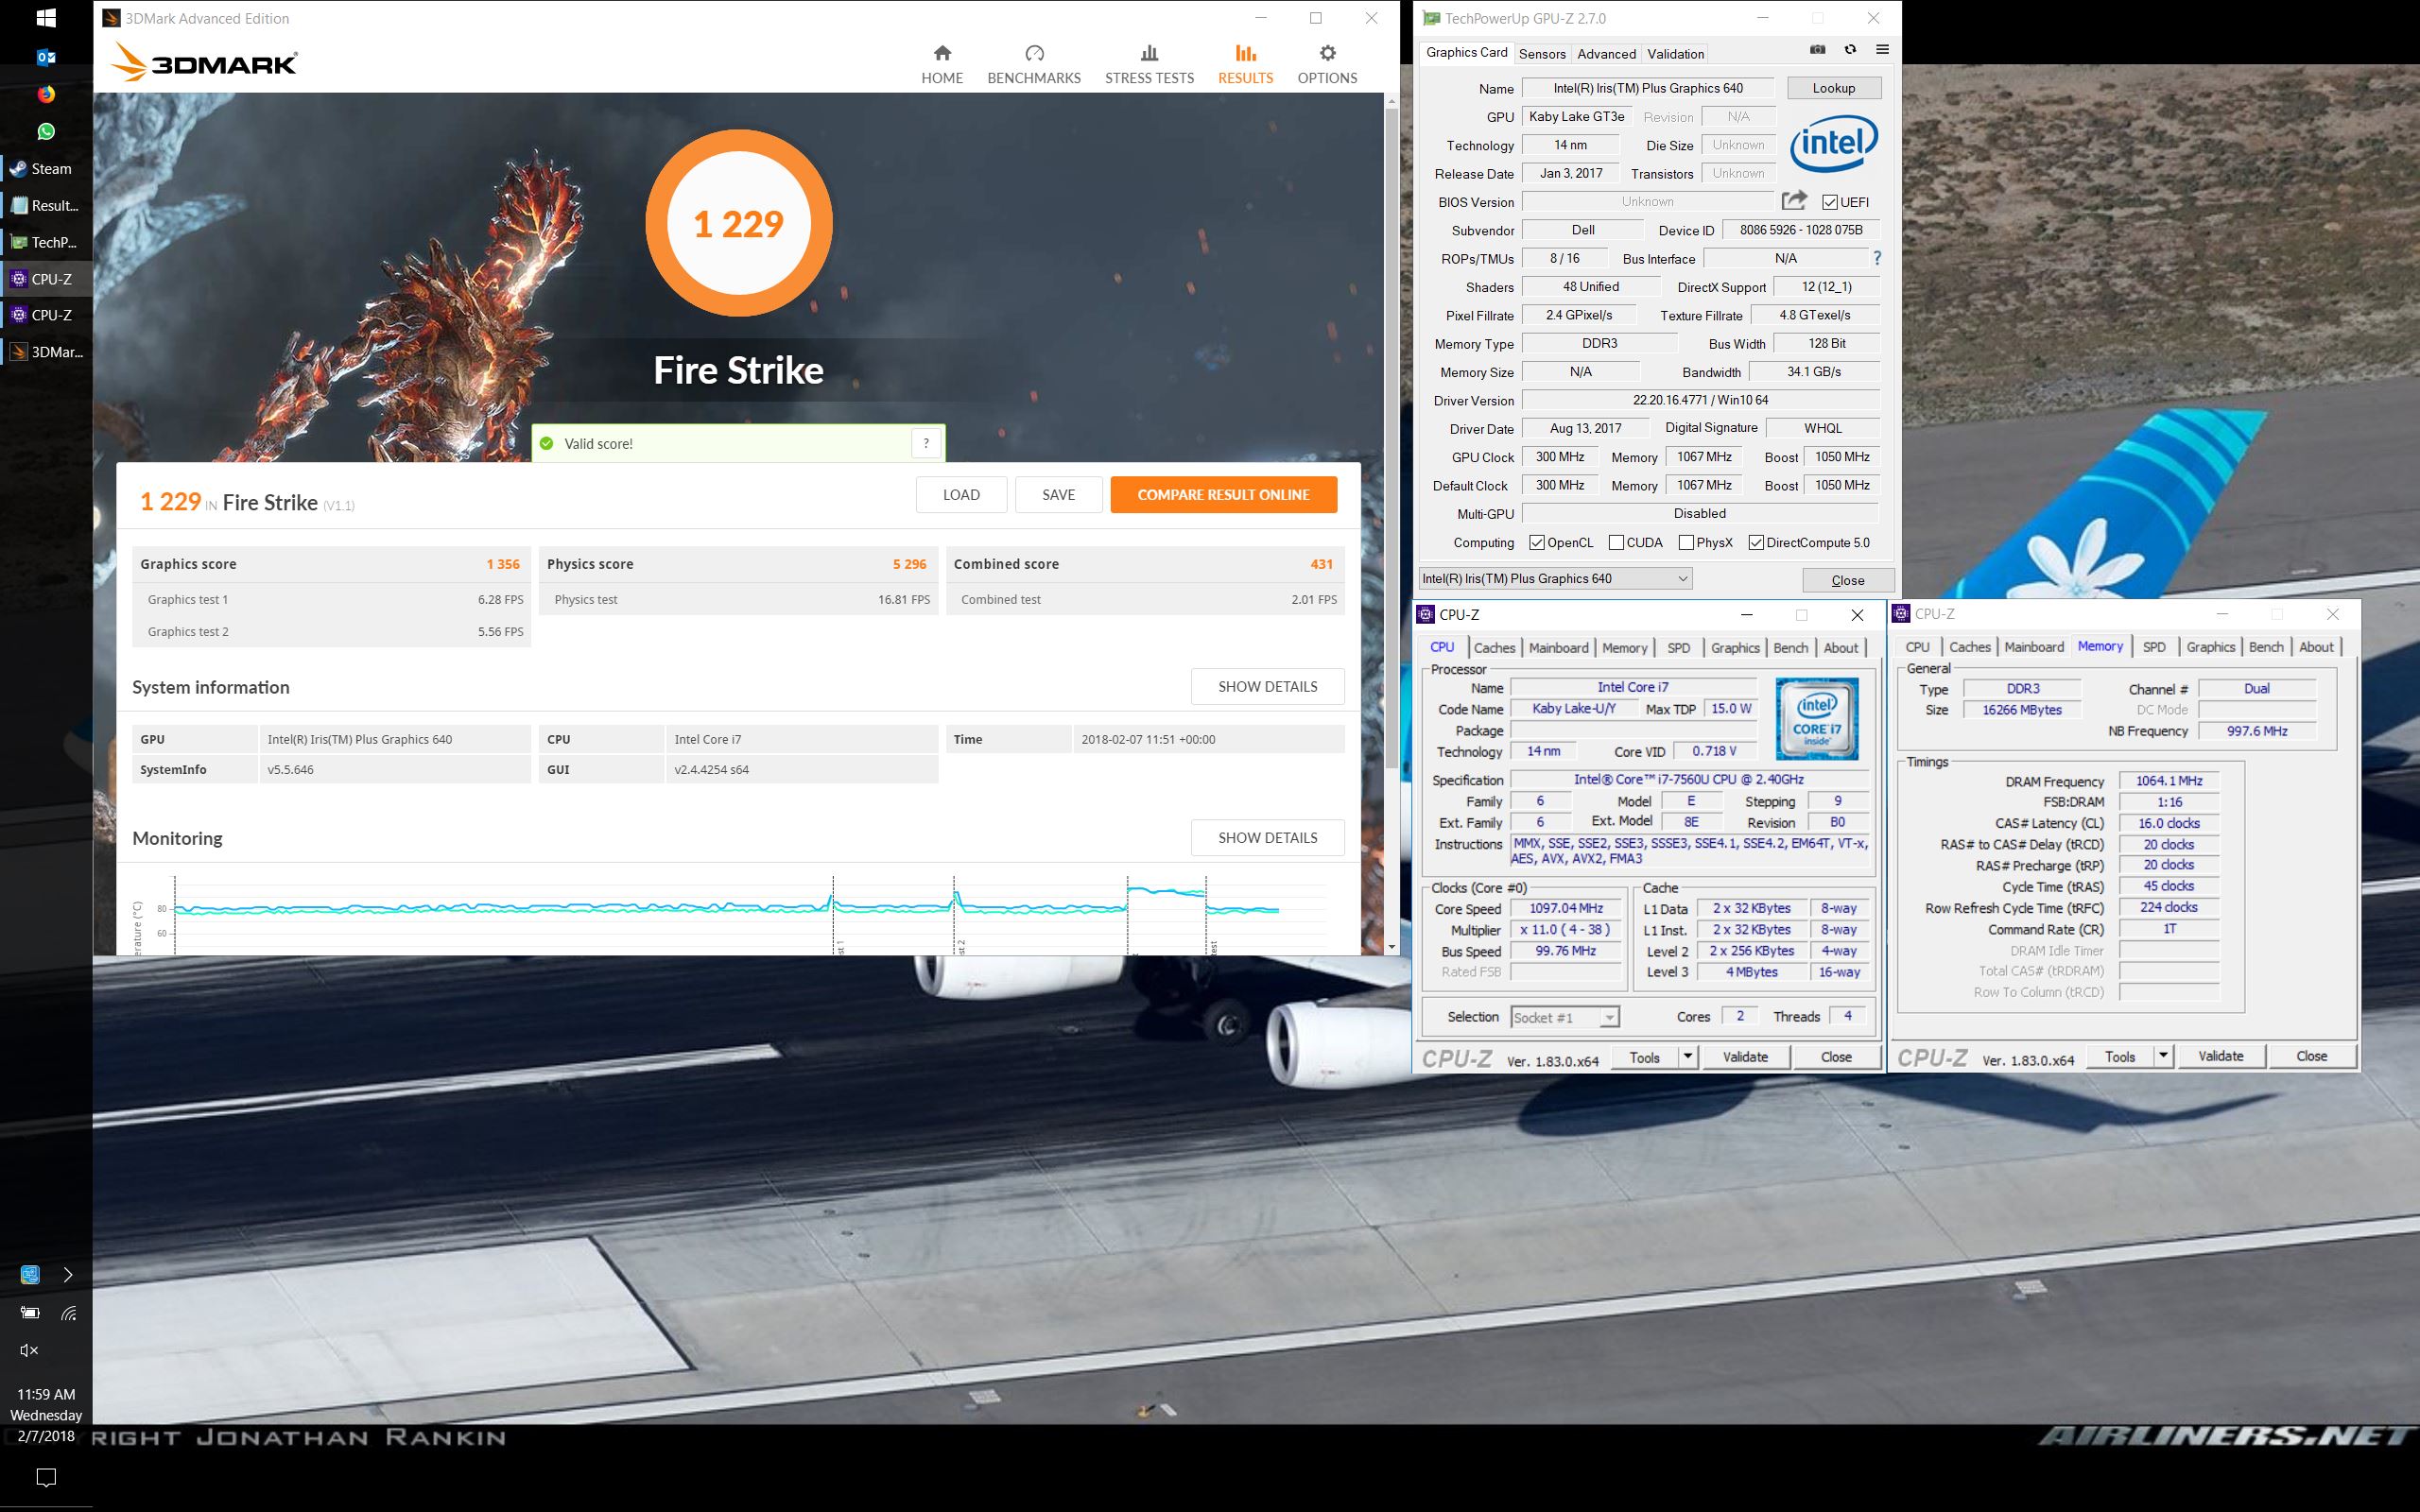
Task: Click the GPU-Z refresh icon
Action: [1850, 50]
